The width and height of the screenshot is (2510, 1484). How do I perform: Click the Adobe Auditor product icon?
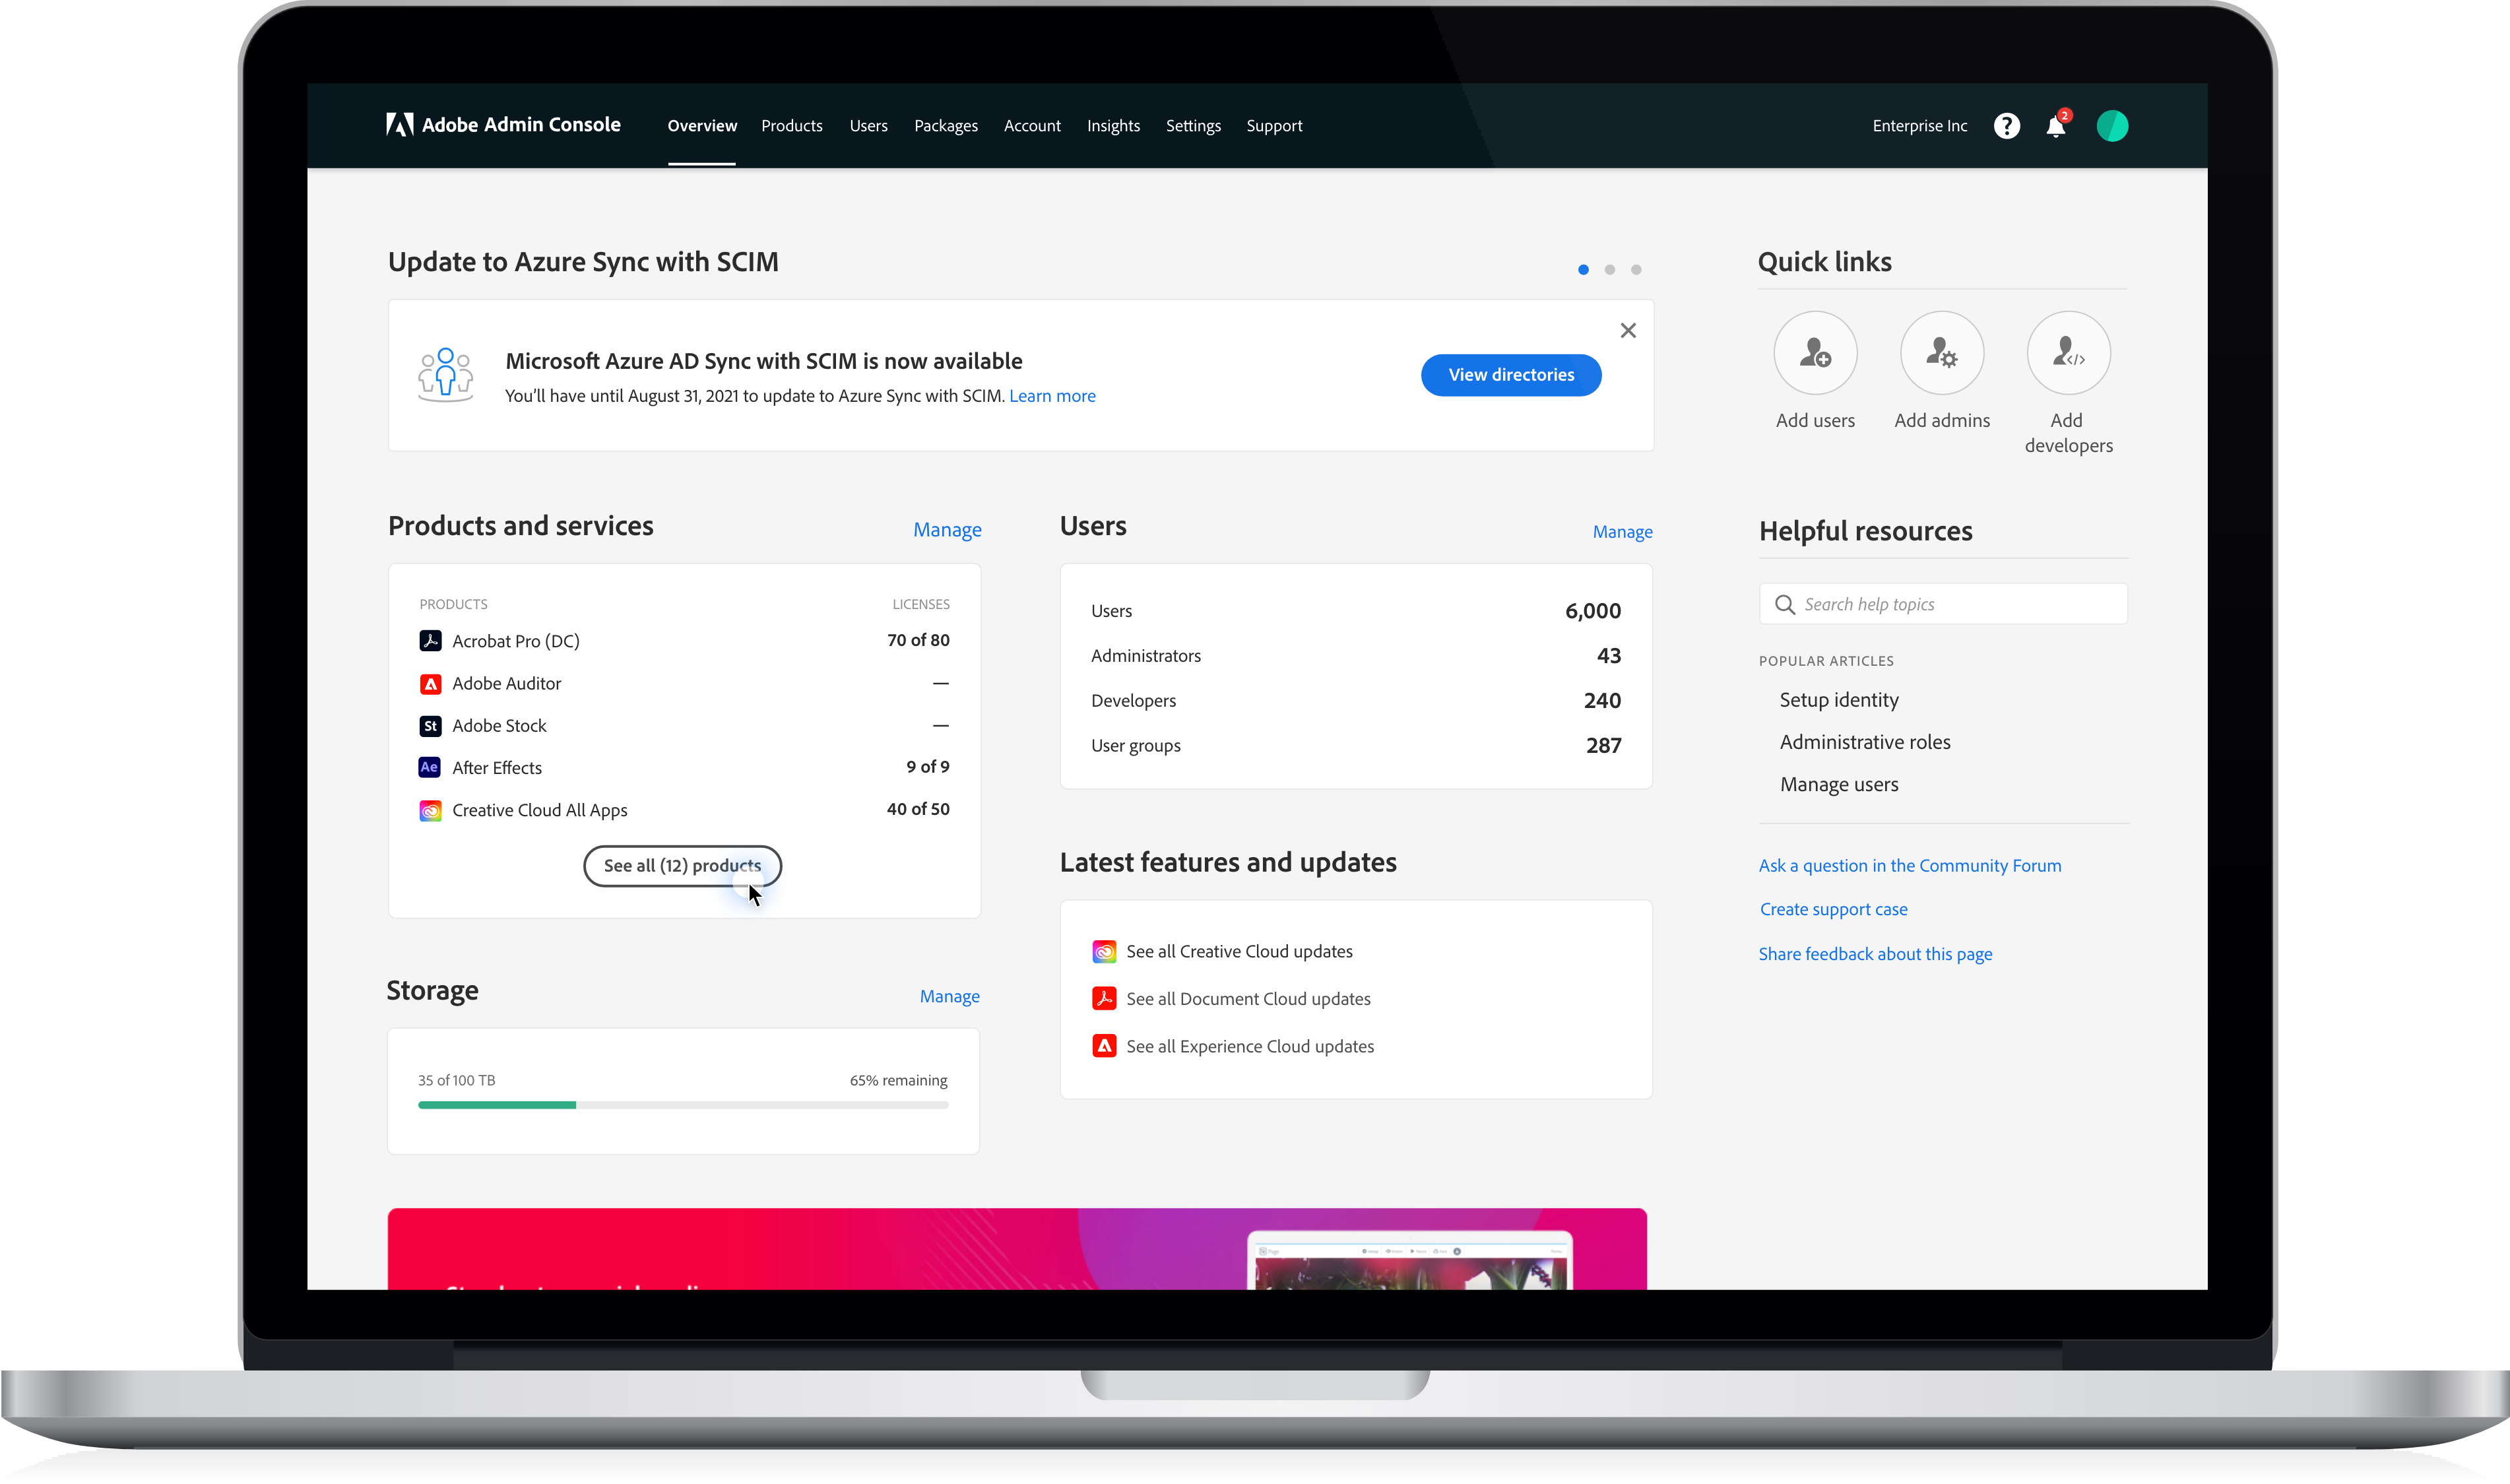tap(430, 684)
